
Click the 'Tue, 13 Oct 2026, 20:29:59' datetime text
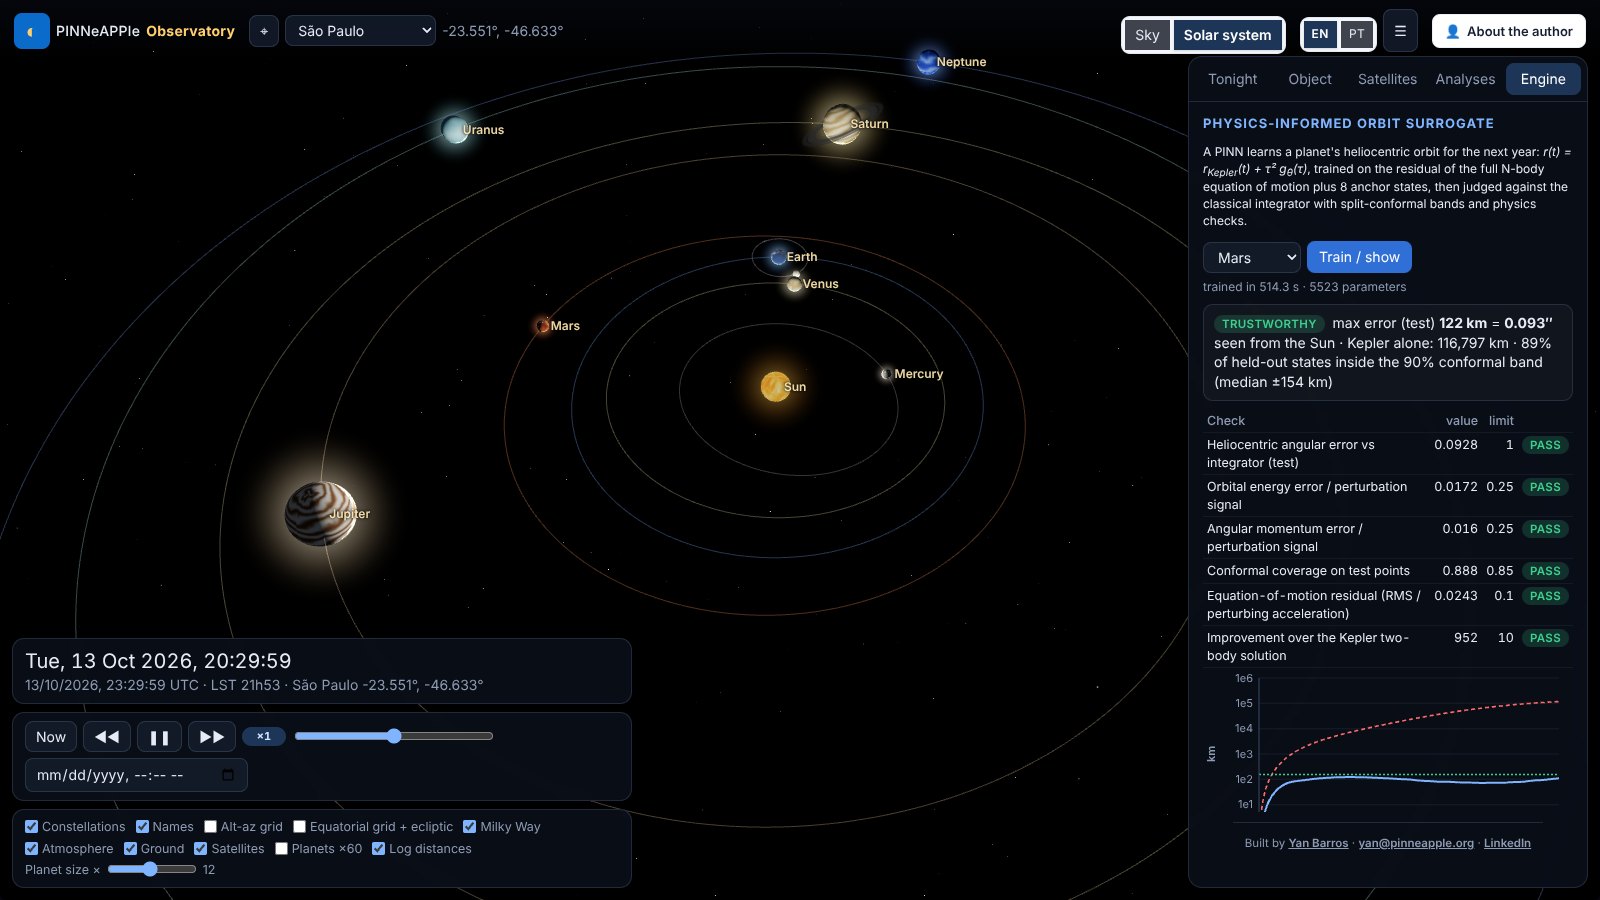click(x=158, y=661)
